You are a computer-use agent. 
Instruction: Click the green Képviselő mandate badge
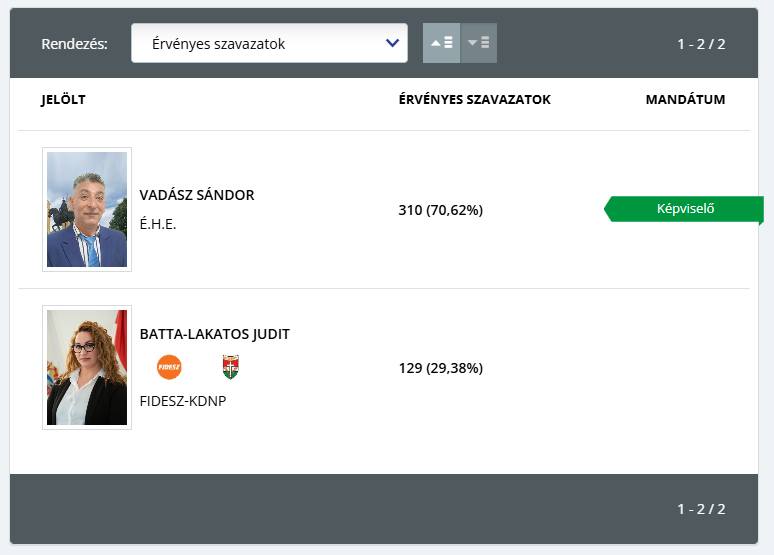[x=685, y=209]
